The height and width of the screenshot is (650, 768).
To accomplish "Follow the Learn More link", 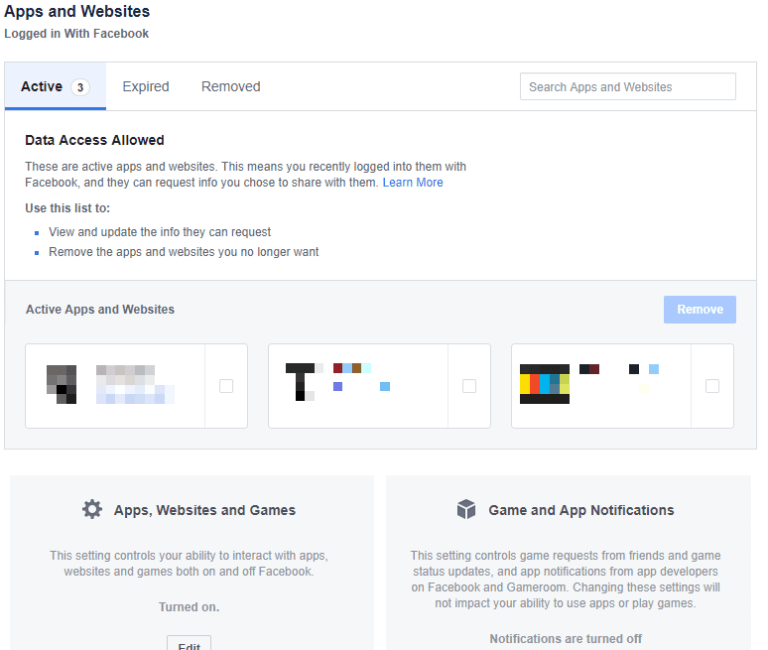I will tap(413, 183).
